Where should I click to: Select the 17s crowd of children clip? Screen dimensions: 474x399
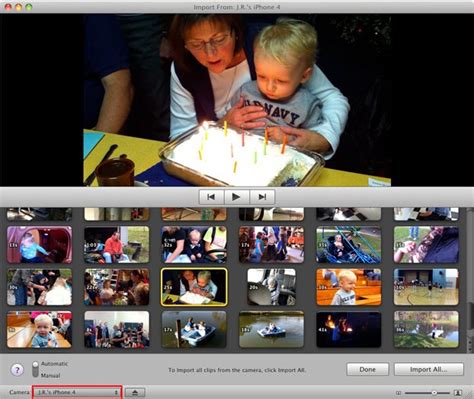271,245
